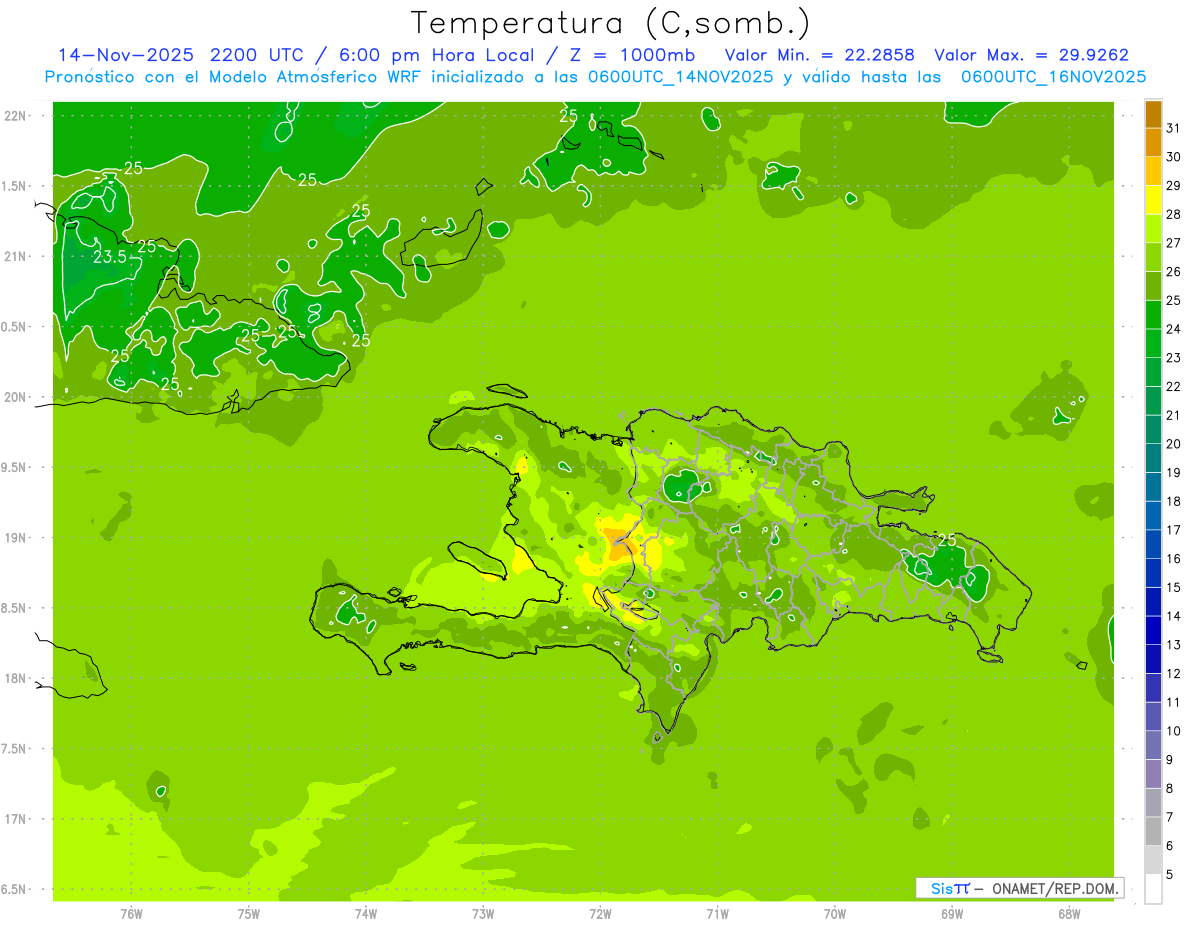Click the '70W' longitude label
Screen dimensions: 1200x927
pos(835,914)
